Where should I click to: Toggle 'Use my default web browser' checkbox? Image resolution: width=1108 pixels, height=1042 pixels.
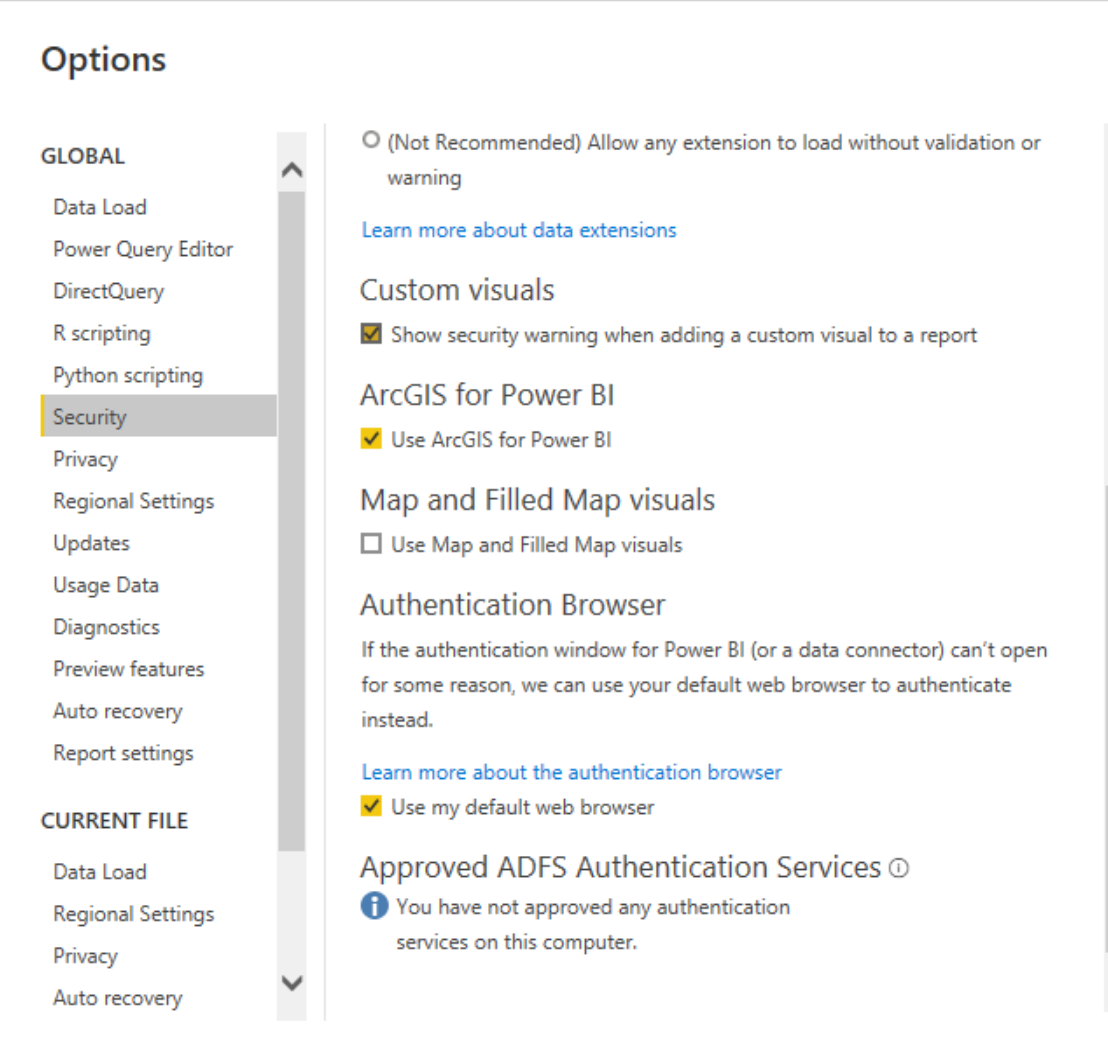coord(371,806)
